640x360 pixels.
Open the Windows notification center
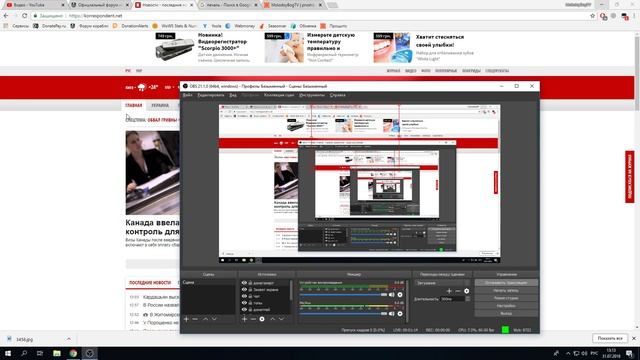(630, 353)
